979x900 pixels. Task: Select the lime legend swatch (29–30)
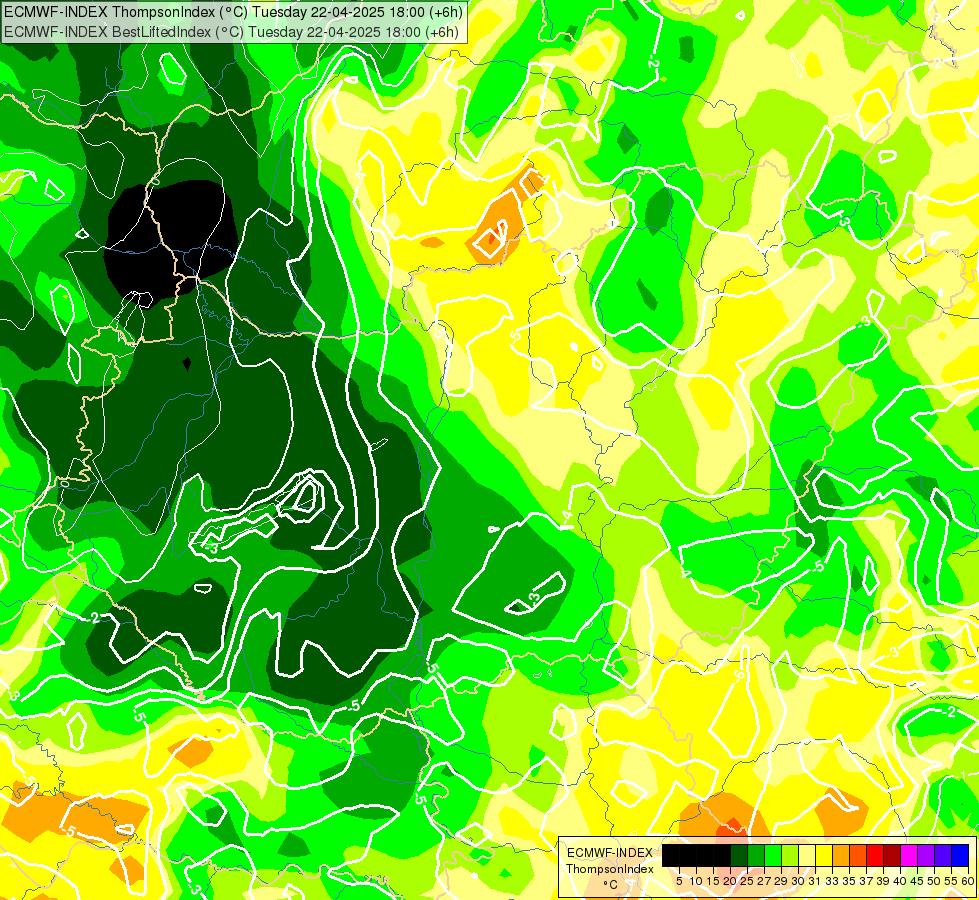790,855
